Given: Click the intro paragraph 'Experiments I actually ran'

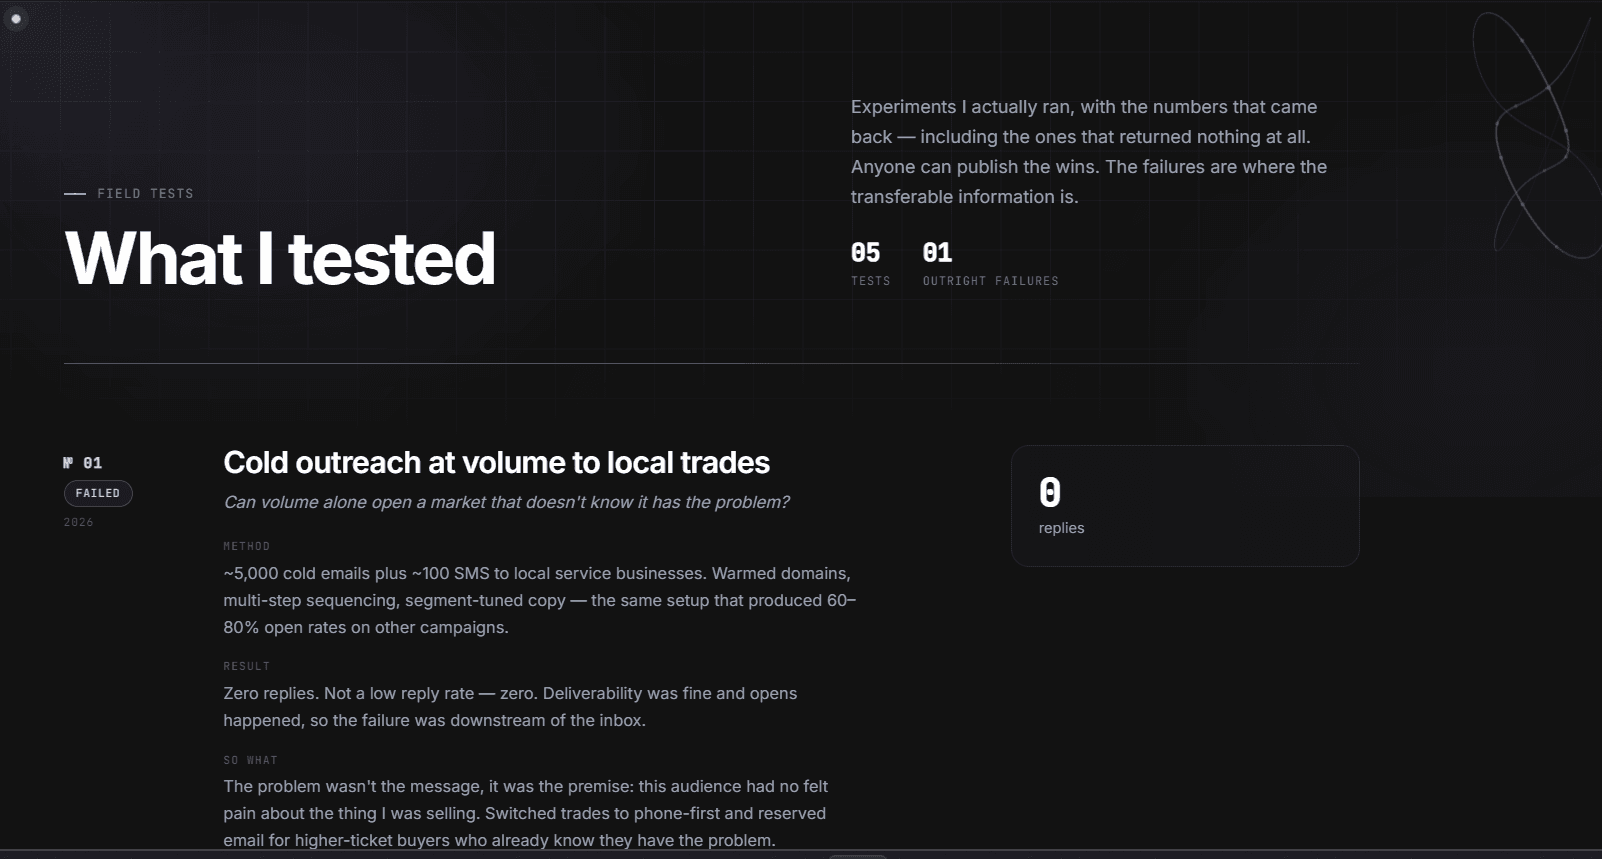Looking at the screenshot, I should (x=1089, y=152).
